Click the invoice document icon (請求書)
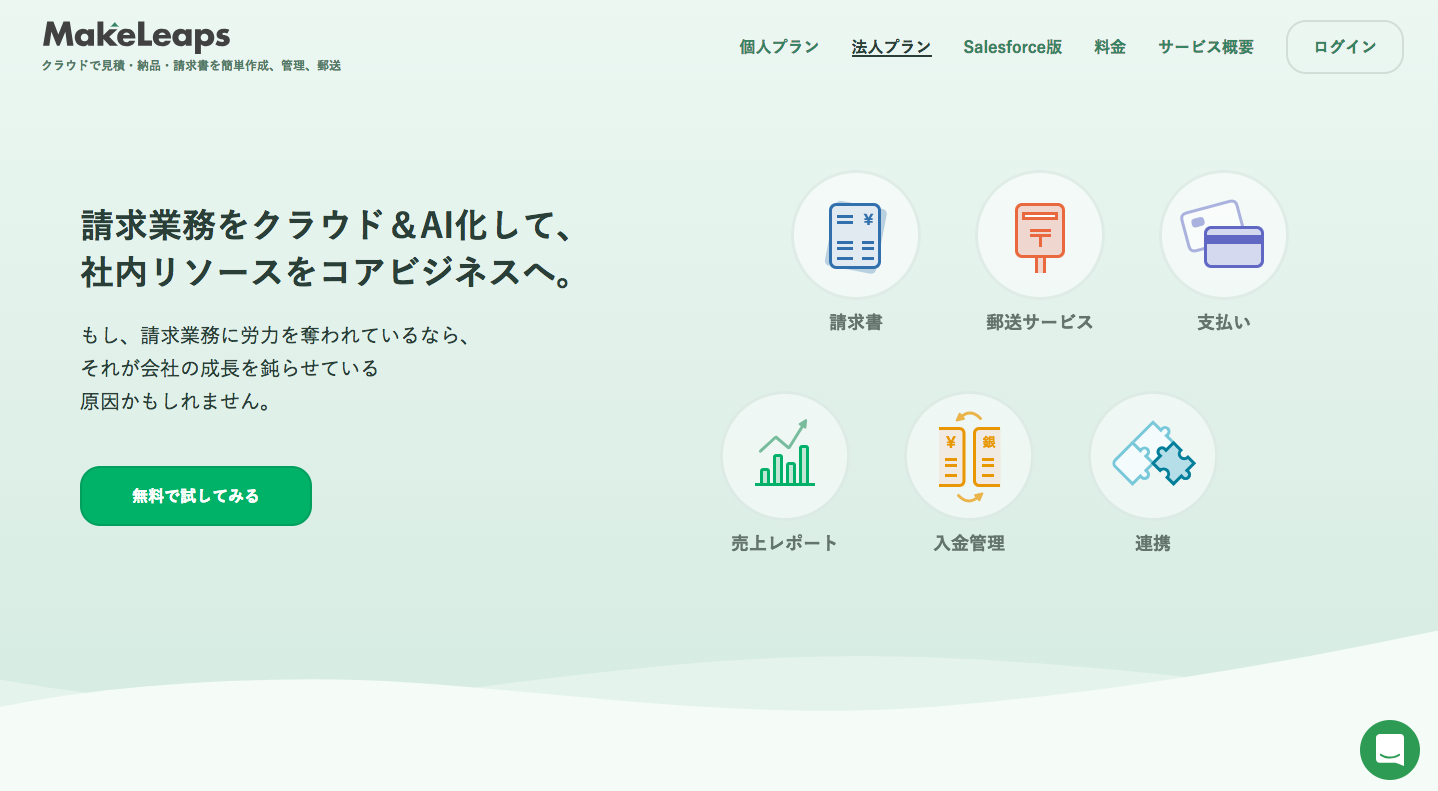 pos(855,236)
